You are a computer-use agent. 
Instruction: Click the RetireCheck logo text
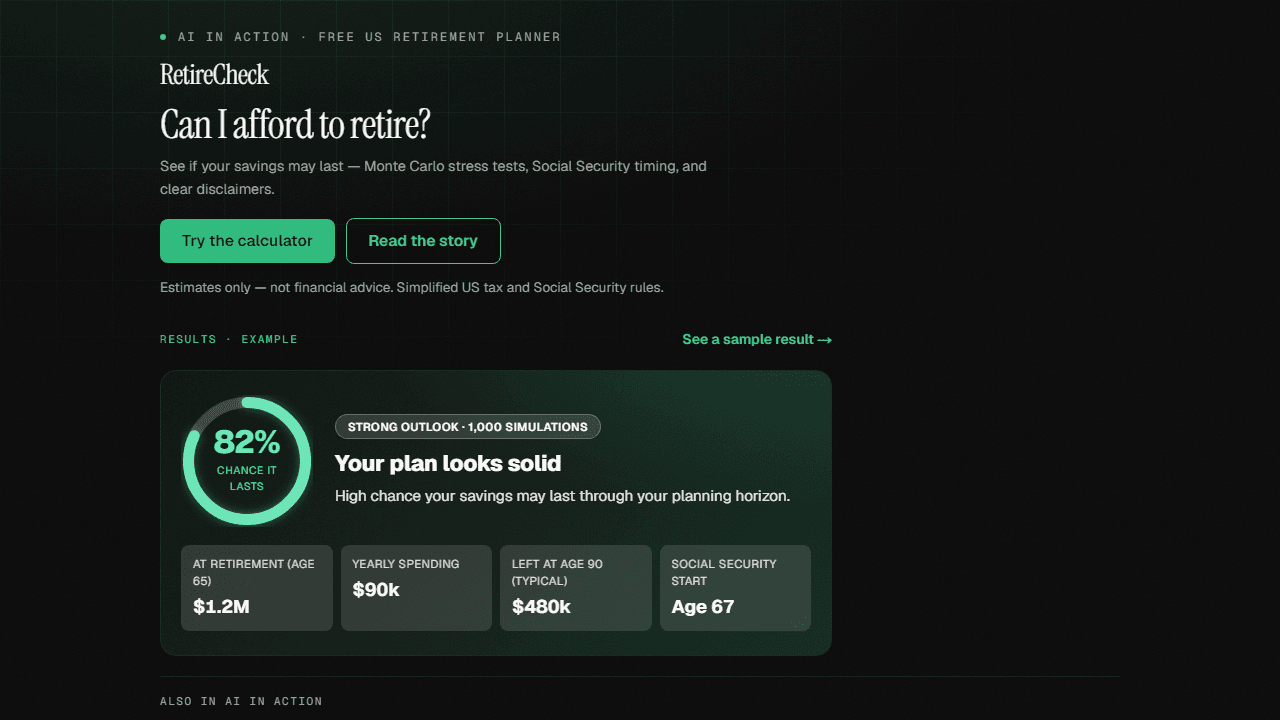click(x=214, y=75)
